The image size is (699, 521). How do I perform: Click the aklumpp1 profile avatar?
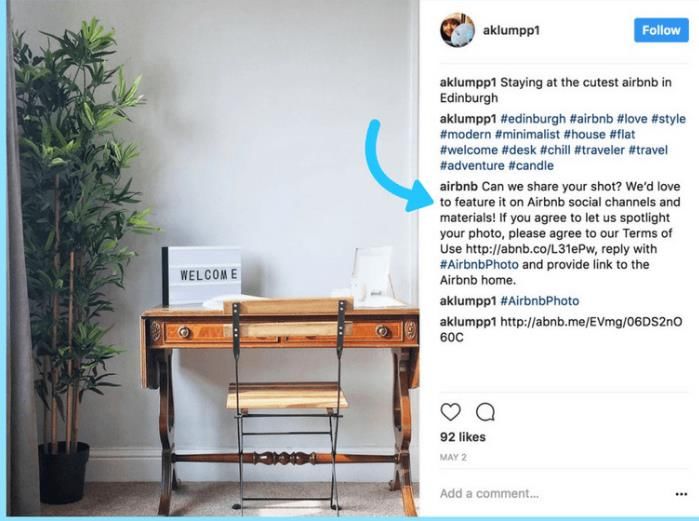coord(457,30)
